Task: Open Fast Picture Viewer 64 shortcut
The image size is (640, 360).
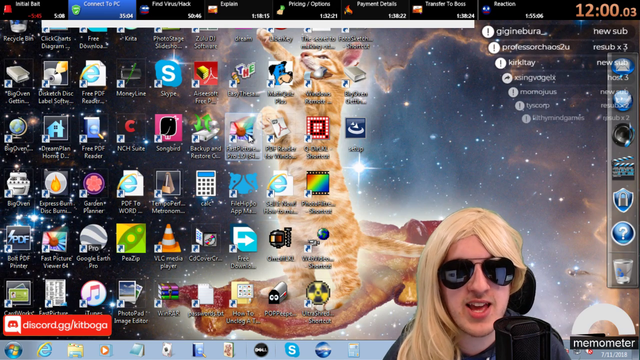Action: (56, 247)
